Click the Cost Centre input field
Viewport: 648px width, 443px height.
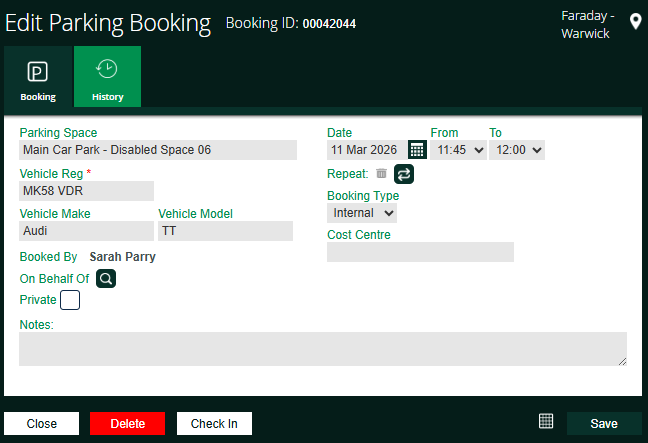(x=420, y=252)
